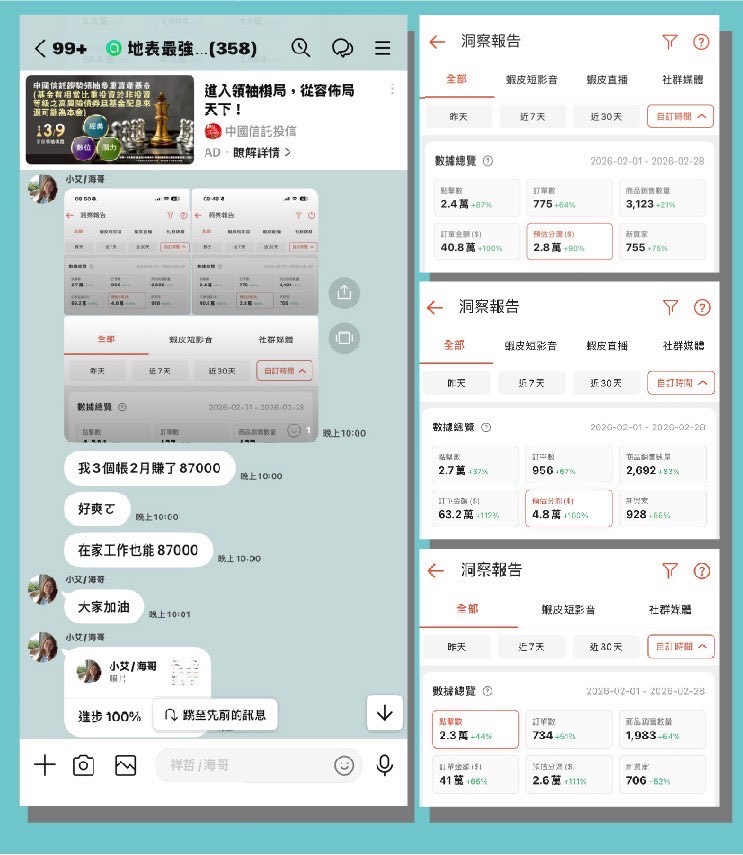The image size is (743, 855).
Task: Expand 自訂時間 dropdown in chat image preview
Action: point(285,371)
